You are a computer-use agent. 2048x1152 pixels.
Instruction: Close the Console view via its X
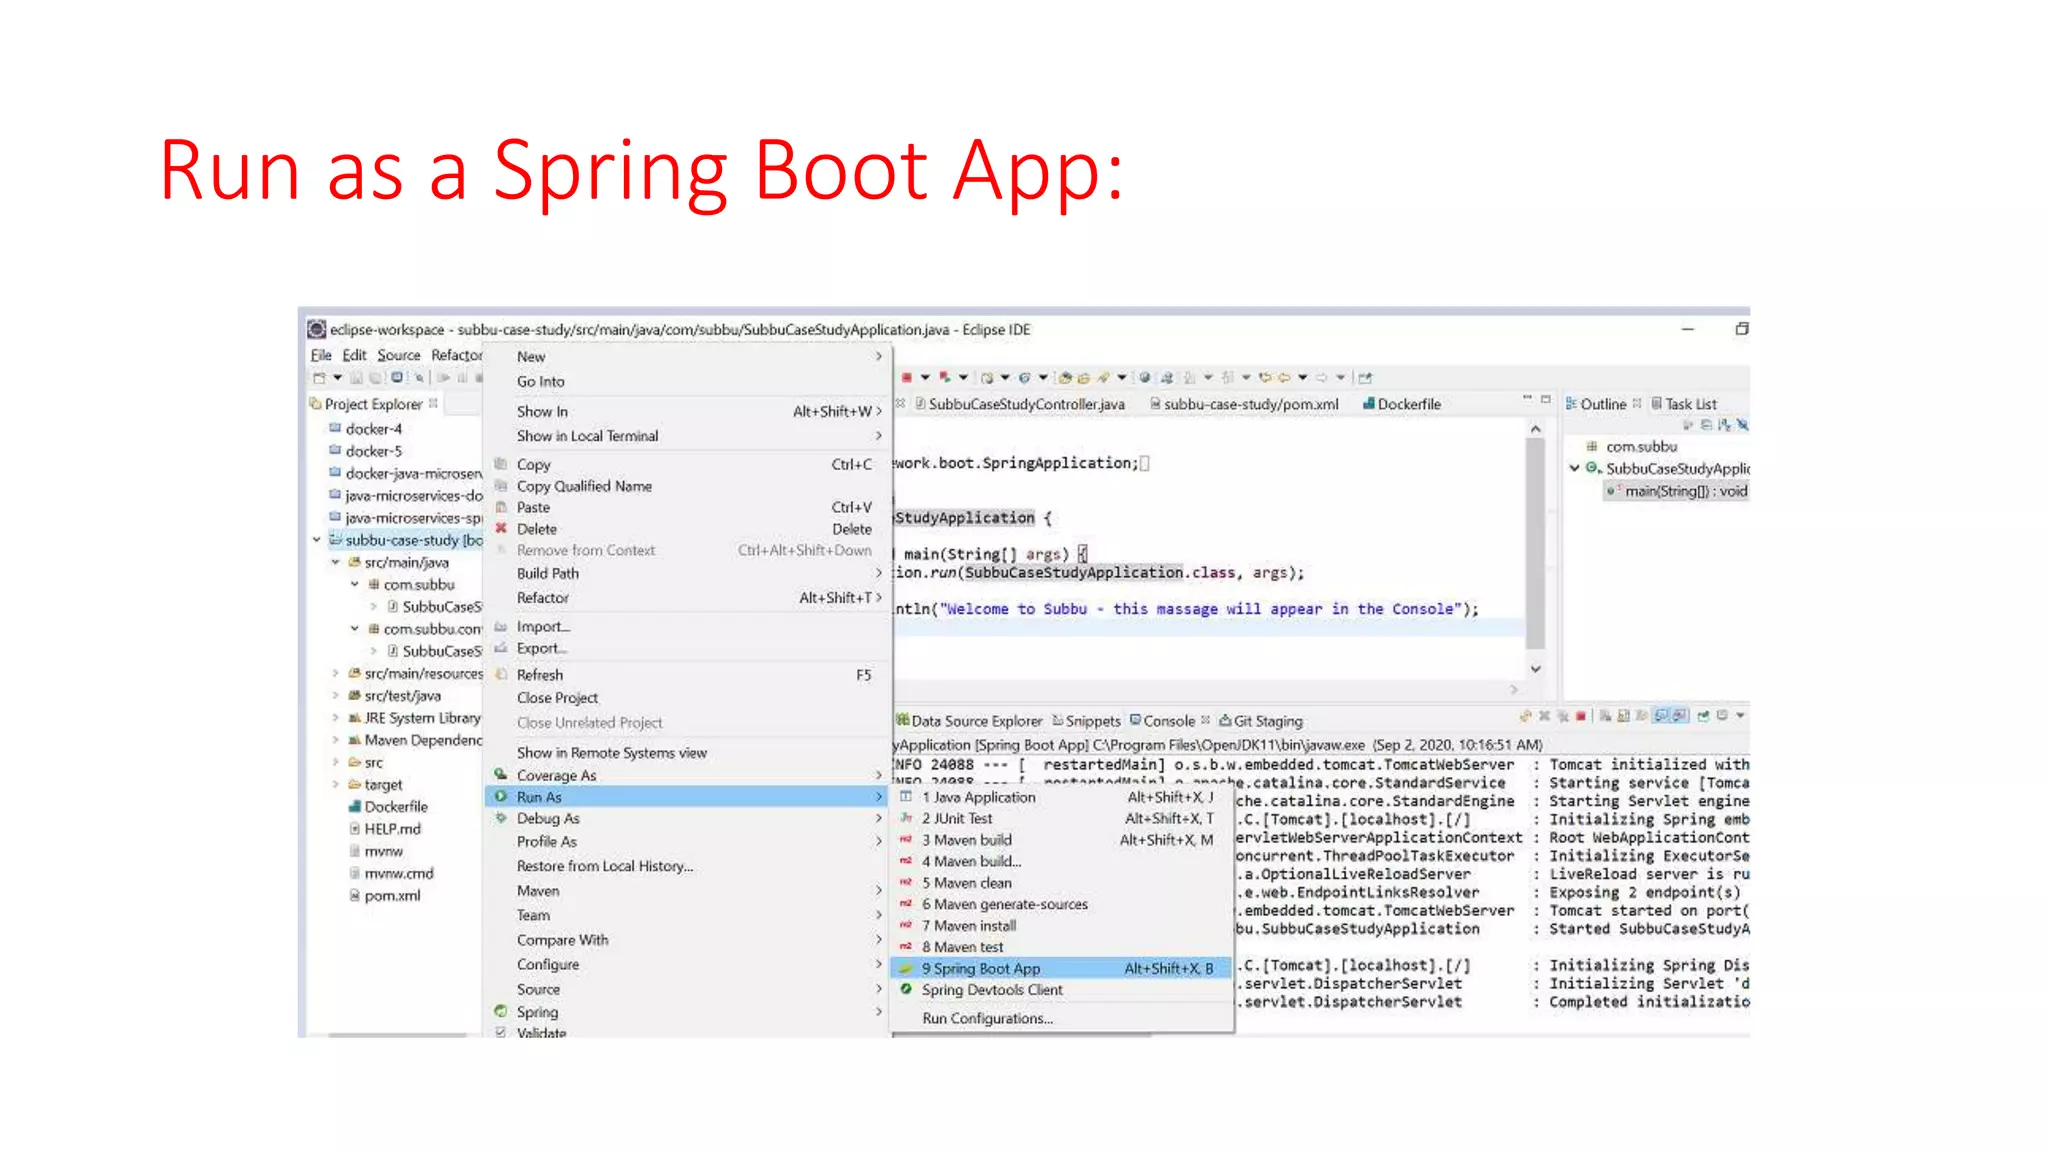tap(1206, 720)
